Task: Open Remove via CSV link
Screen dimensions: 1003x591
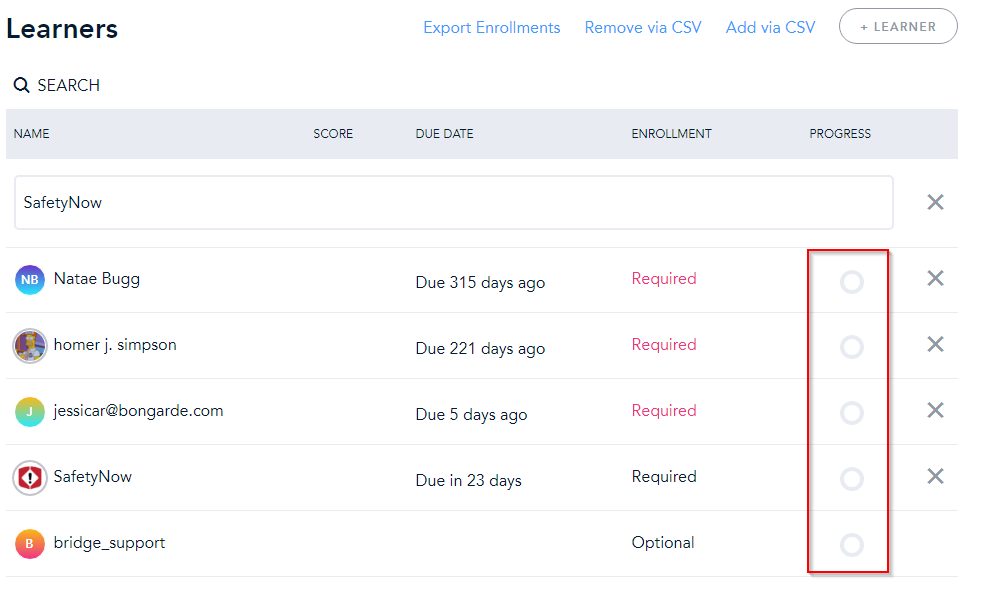Action: point(643,28)
